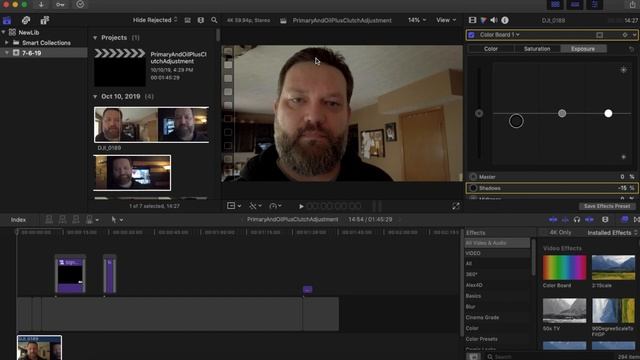The image size is (640, 360).
Task: Open Color Board 1 correction dropdown
Action: (500, 35)
